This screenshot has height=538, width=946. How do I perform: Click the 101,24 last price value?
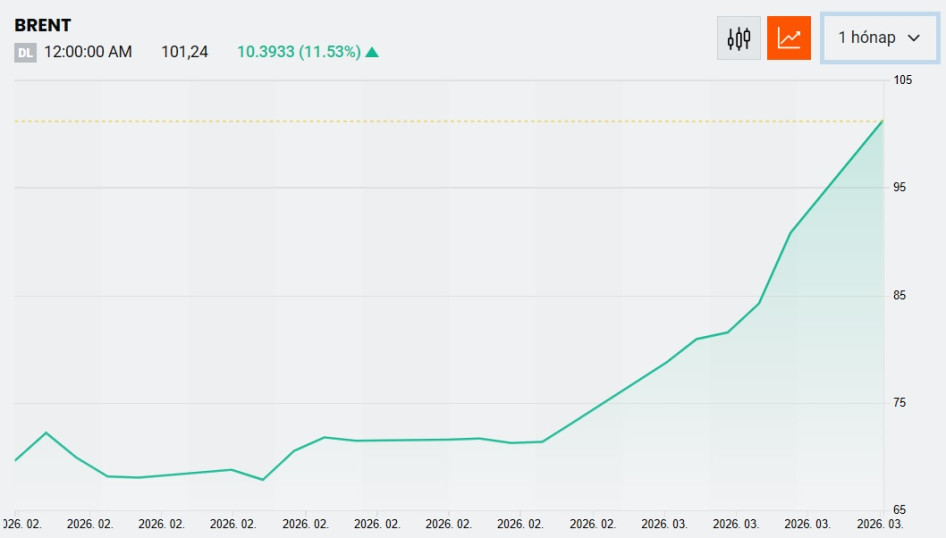point(185,52)
